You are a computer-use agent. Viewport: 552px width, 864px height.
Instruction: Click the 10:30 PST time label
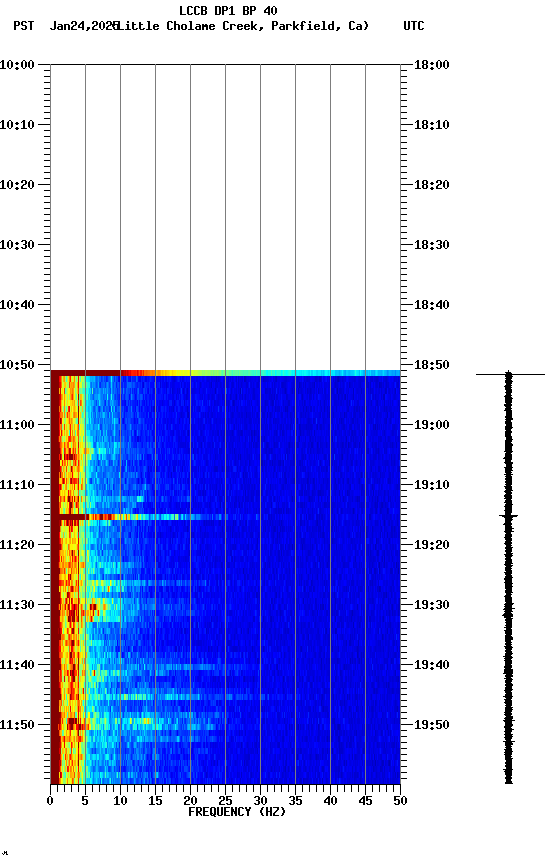click(x=17, y=245)
